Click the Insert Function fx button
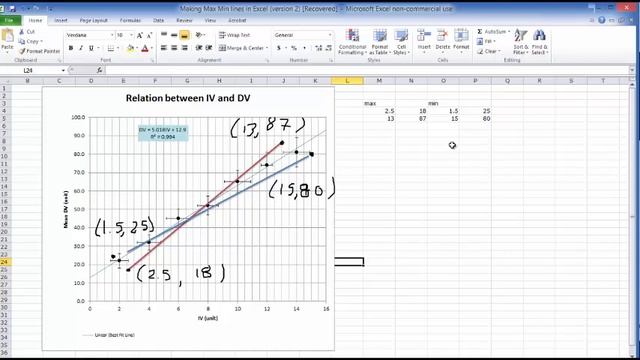This screenshot has height=360, width=640. (x=99, y=70)
